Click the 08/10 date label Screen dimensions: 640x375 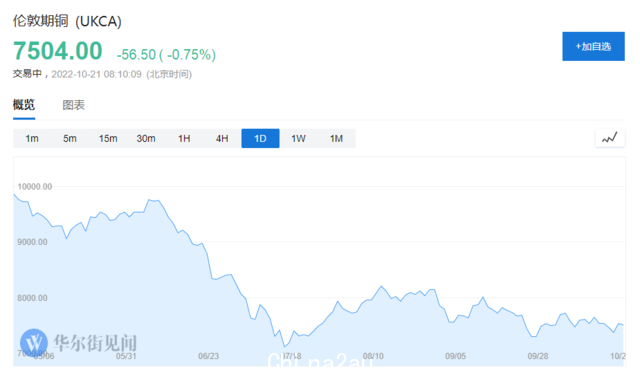point(373,356)
